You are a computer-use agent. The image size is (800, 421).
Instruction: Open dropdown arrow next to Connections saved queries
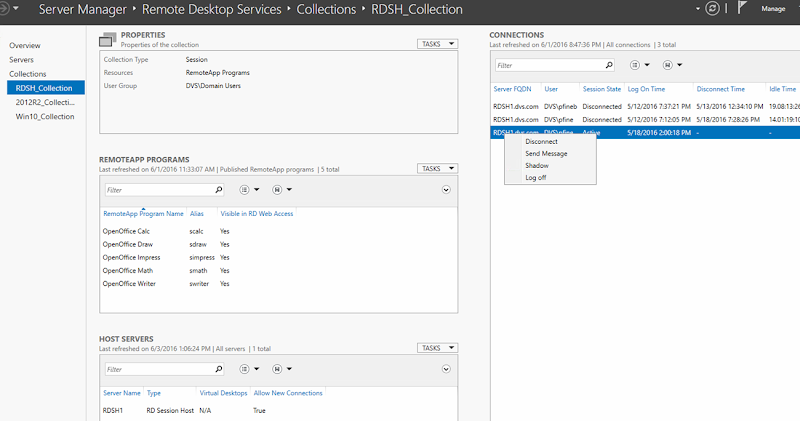click(x=680, y=65)
